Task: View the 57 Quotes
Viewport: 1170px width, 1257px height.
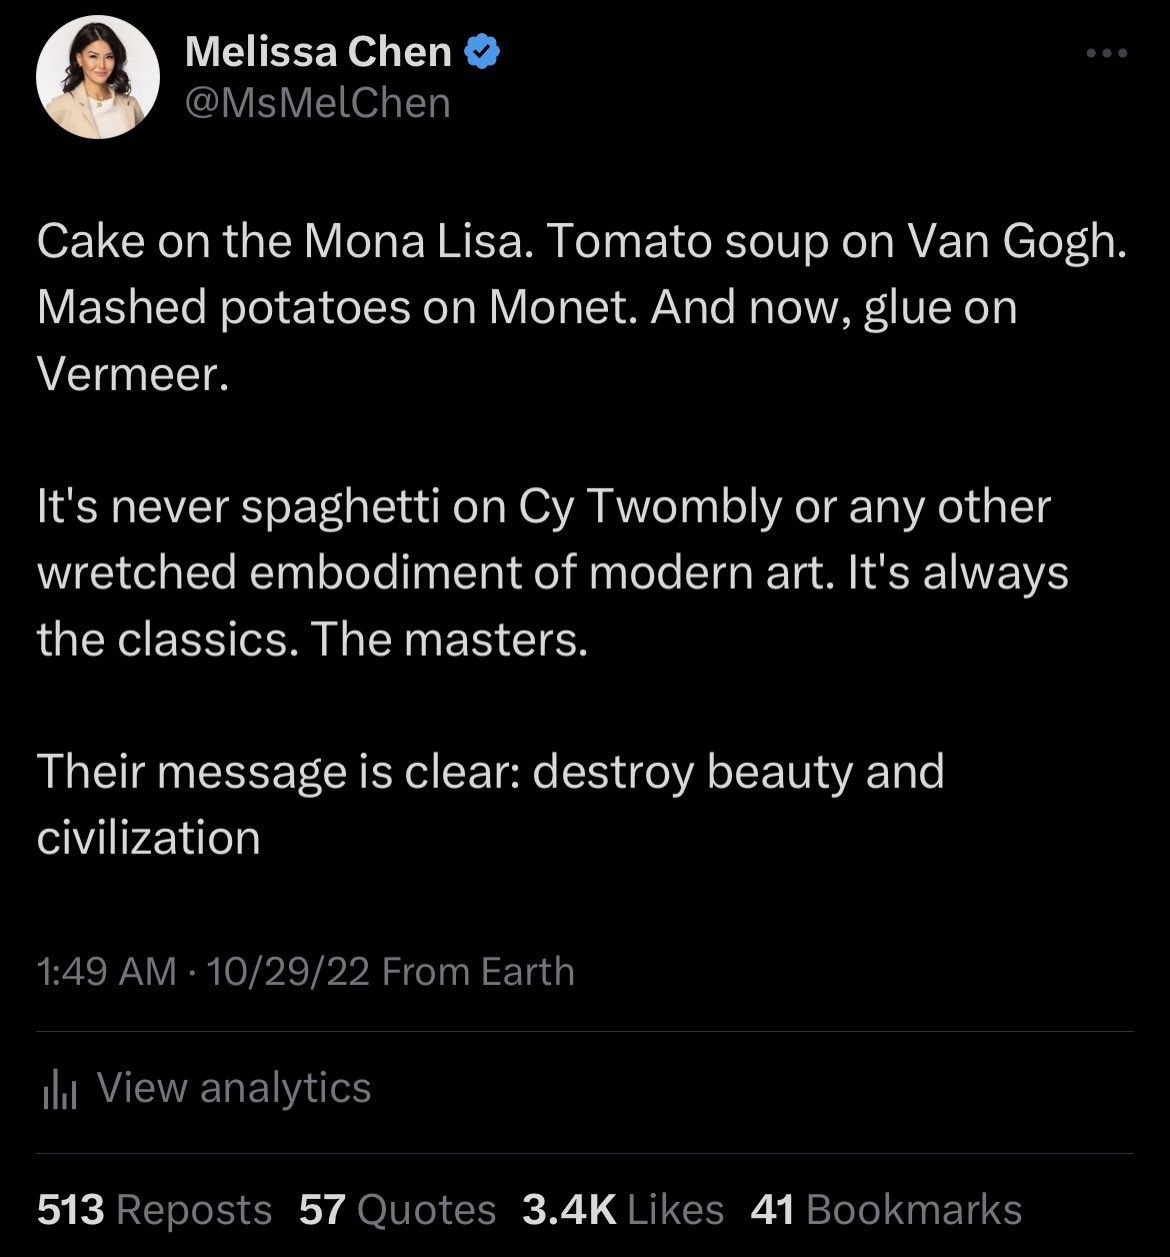Action: click(397, 1210)
